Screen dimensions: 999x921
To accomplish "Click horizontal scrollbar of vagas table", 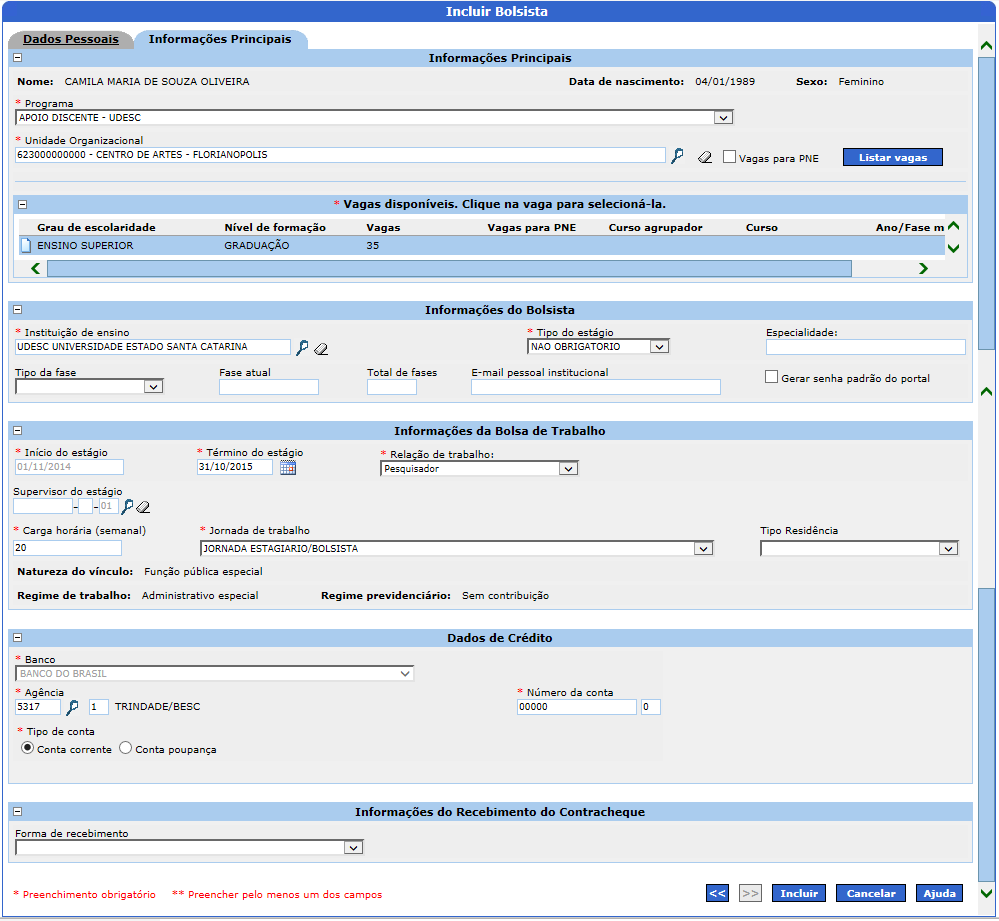I will click(x=449, y=268).
